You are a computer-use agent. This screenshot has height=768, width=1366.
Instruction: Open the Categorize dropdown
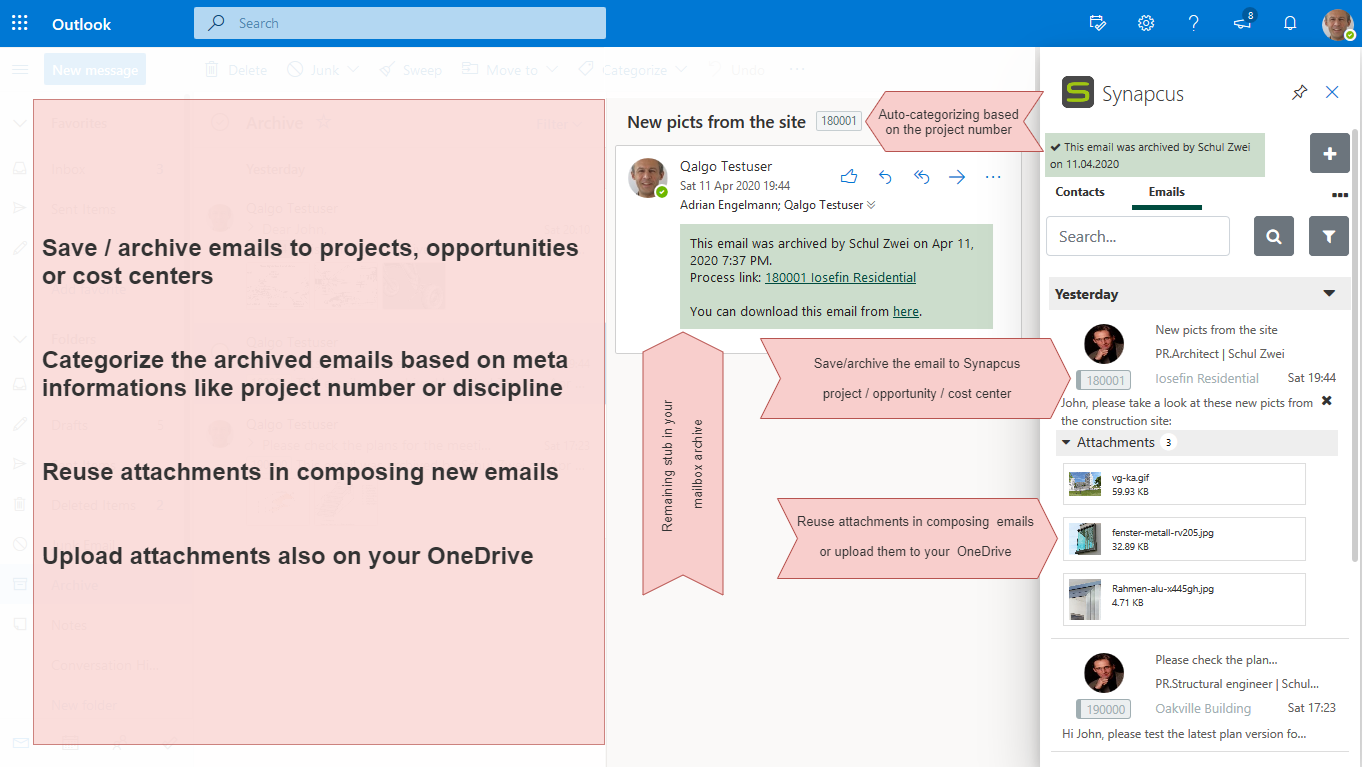[x=632, y=70]
